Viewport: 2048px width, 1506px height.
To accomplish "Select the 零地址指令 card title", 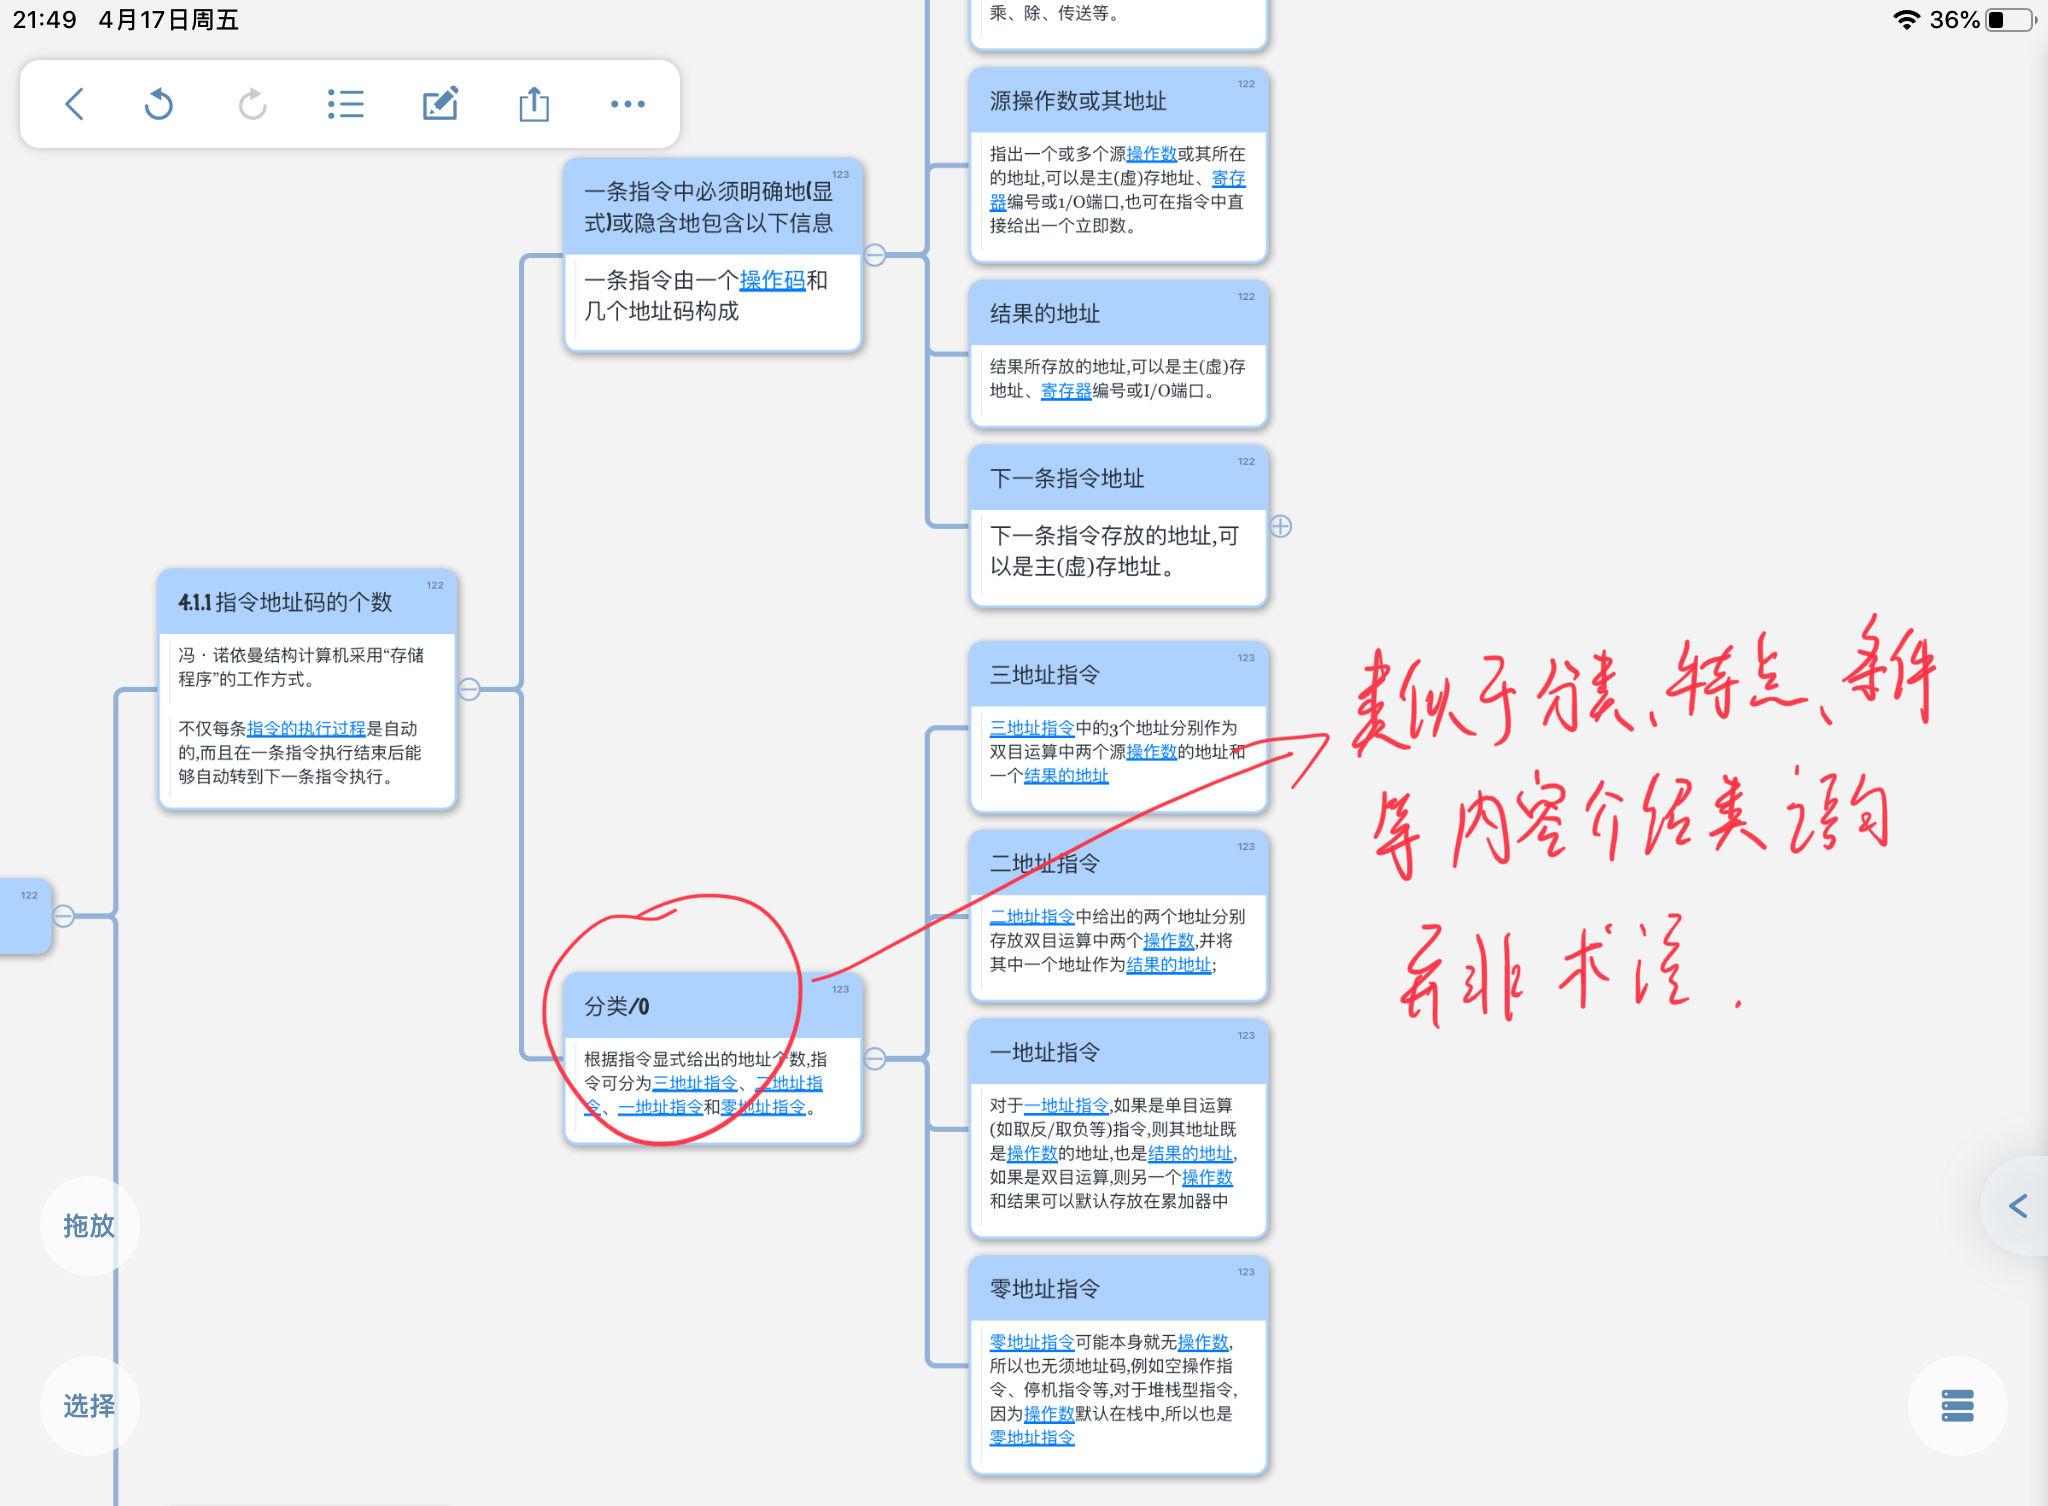I will click(1044, 1289).
